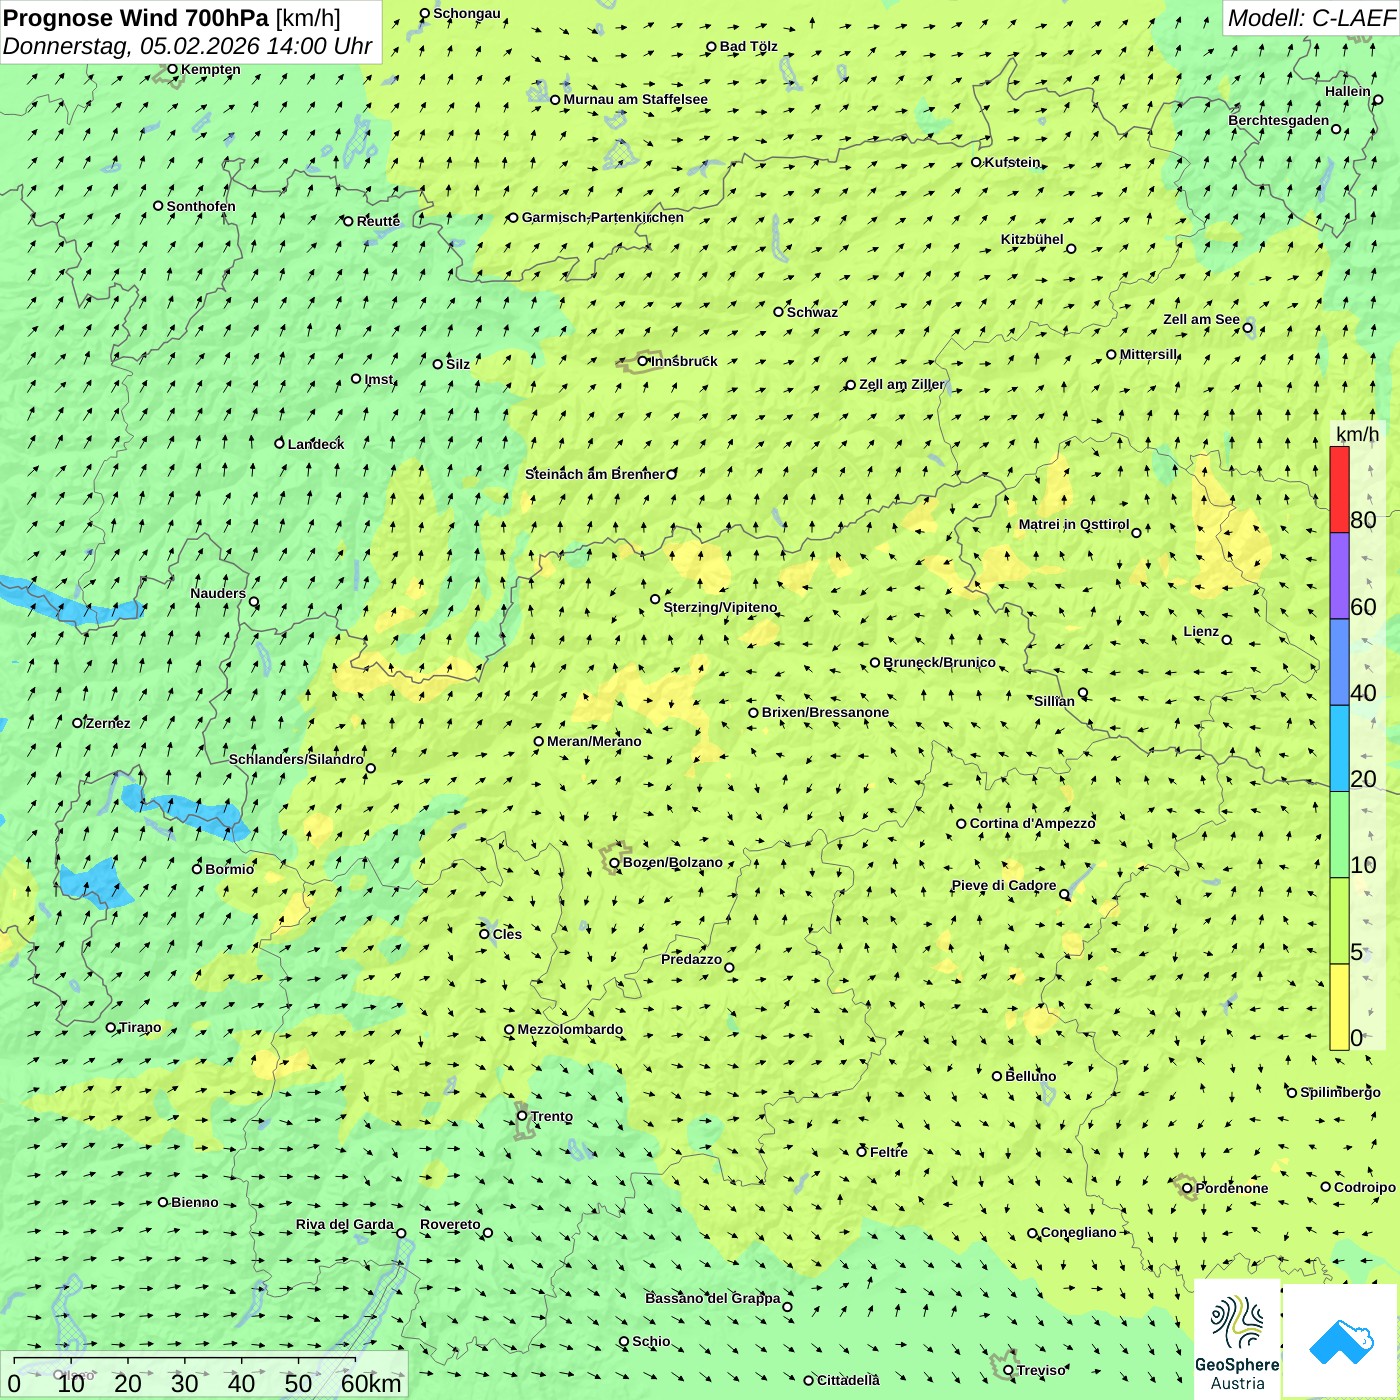Click the Zell am See marker
The height and width of the screenshot is (1400, 1400).
point(1247,327)
